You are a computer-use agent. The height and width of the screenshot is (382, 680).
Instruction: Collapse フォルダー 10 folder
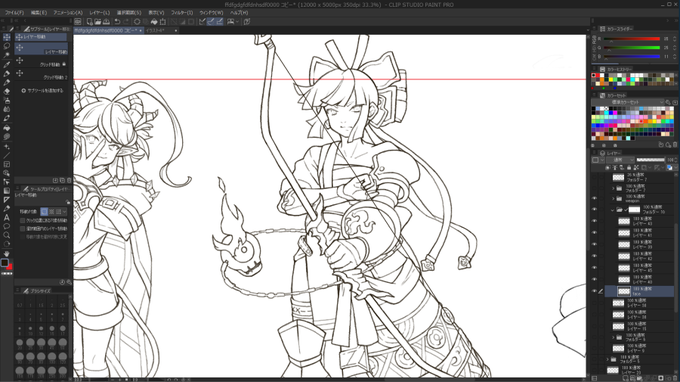point(613,210)
